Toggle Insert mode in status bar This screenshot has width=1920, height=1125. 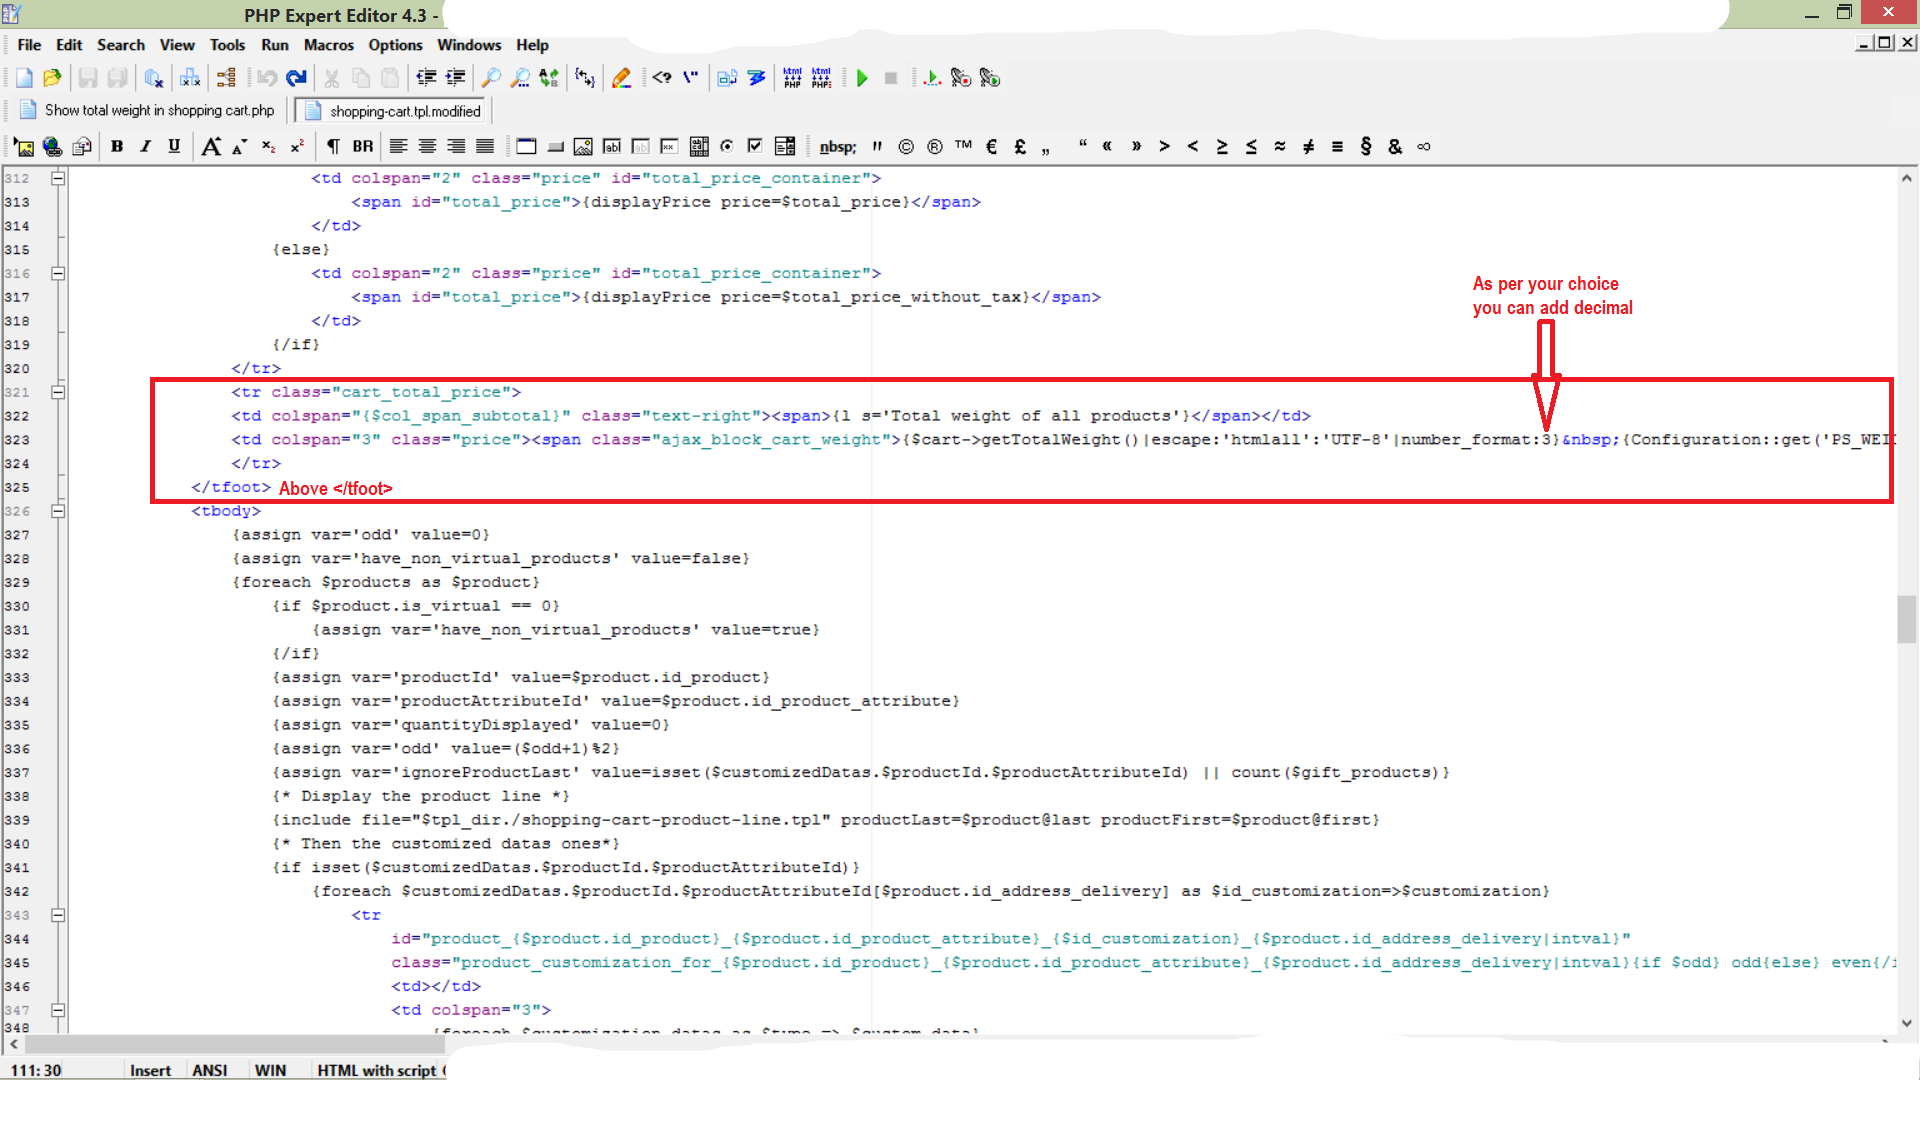pyautogui.click(x=150, y=1070)
